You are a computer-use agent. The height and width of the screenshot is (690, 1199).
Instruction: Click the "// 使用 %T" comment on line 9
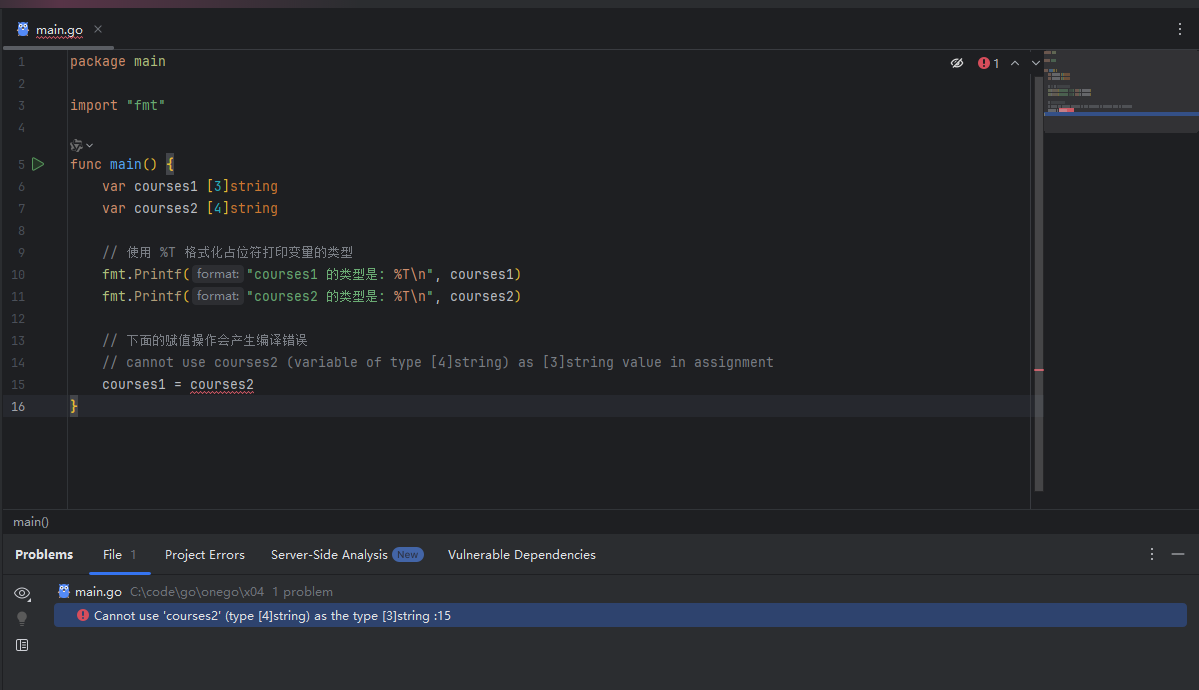[x=228, y=252]
